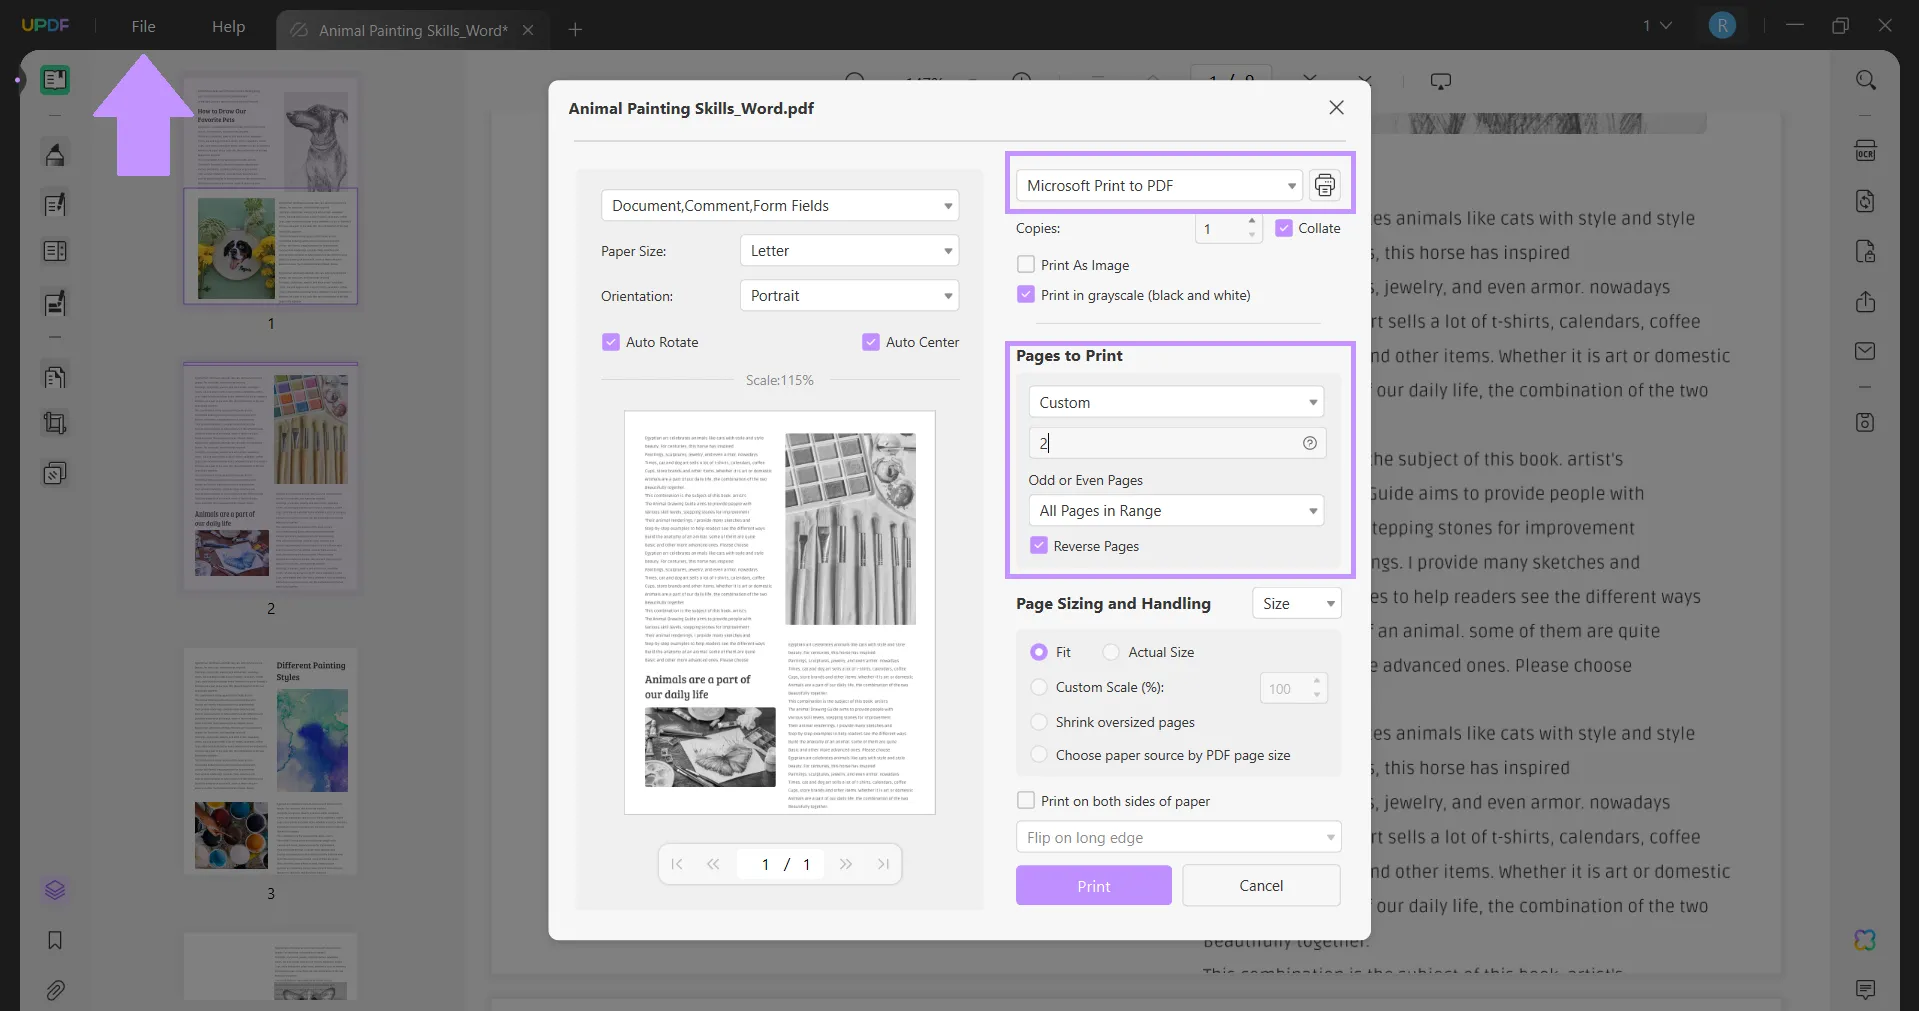Screen dimensions: 1919x1011
Task: Open Flip on long edge dropdown
Action: pos(1178,837)
